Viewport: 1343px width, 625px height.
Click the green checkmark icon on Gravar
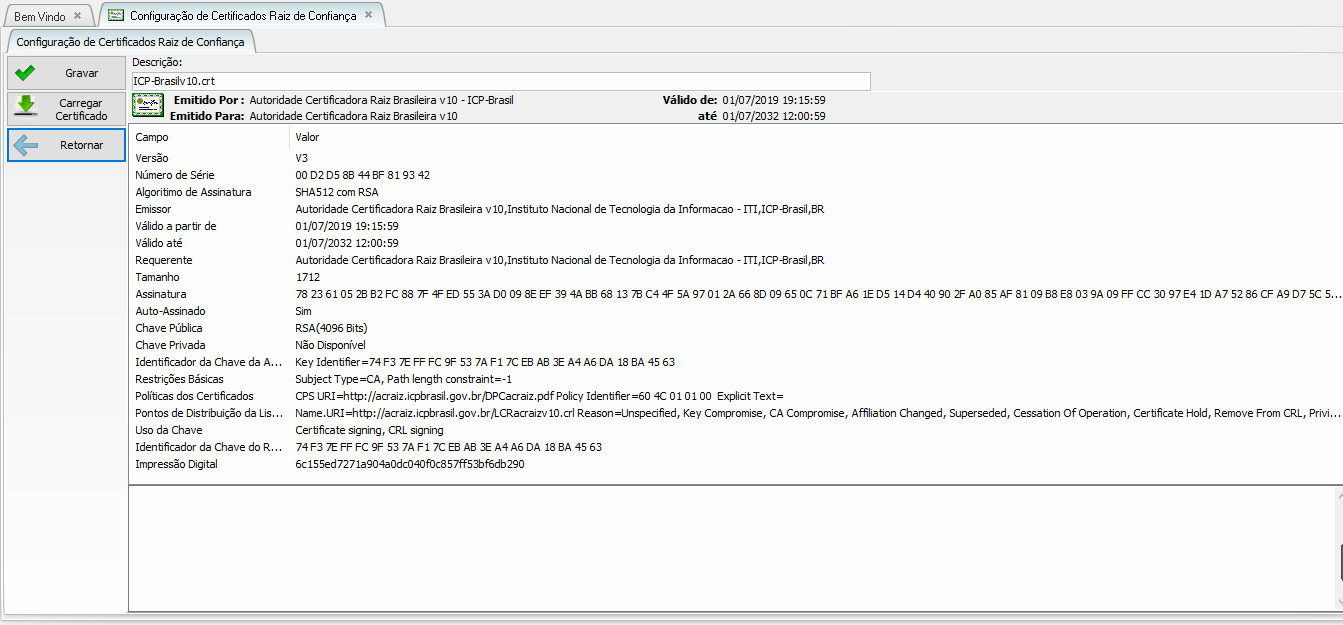(26, 73)
